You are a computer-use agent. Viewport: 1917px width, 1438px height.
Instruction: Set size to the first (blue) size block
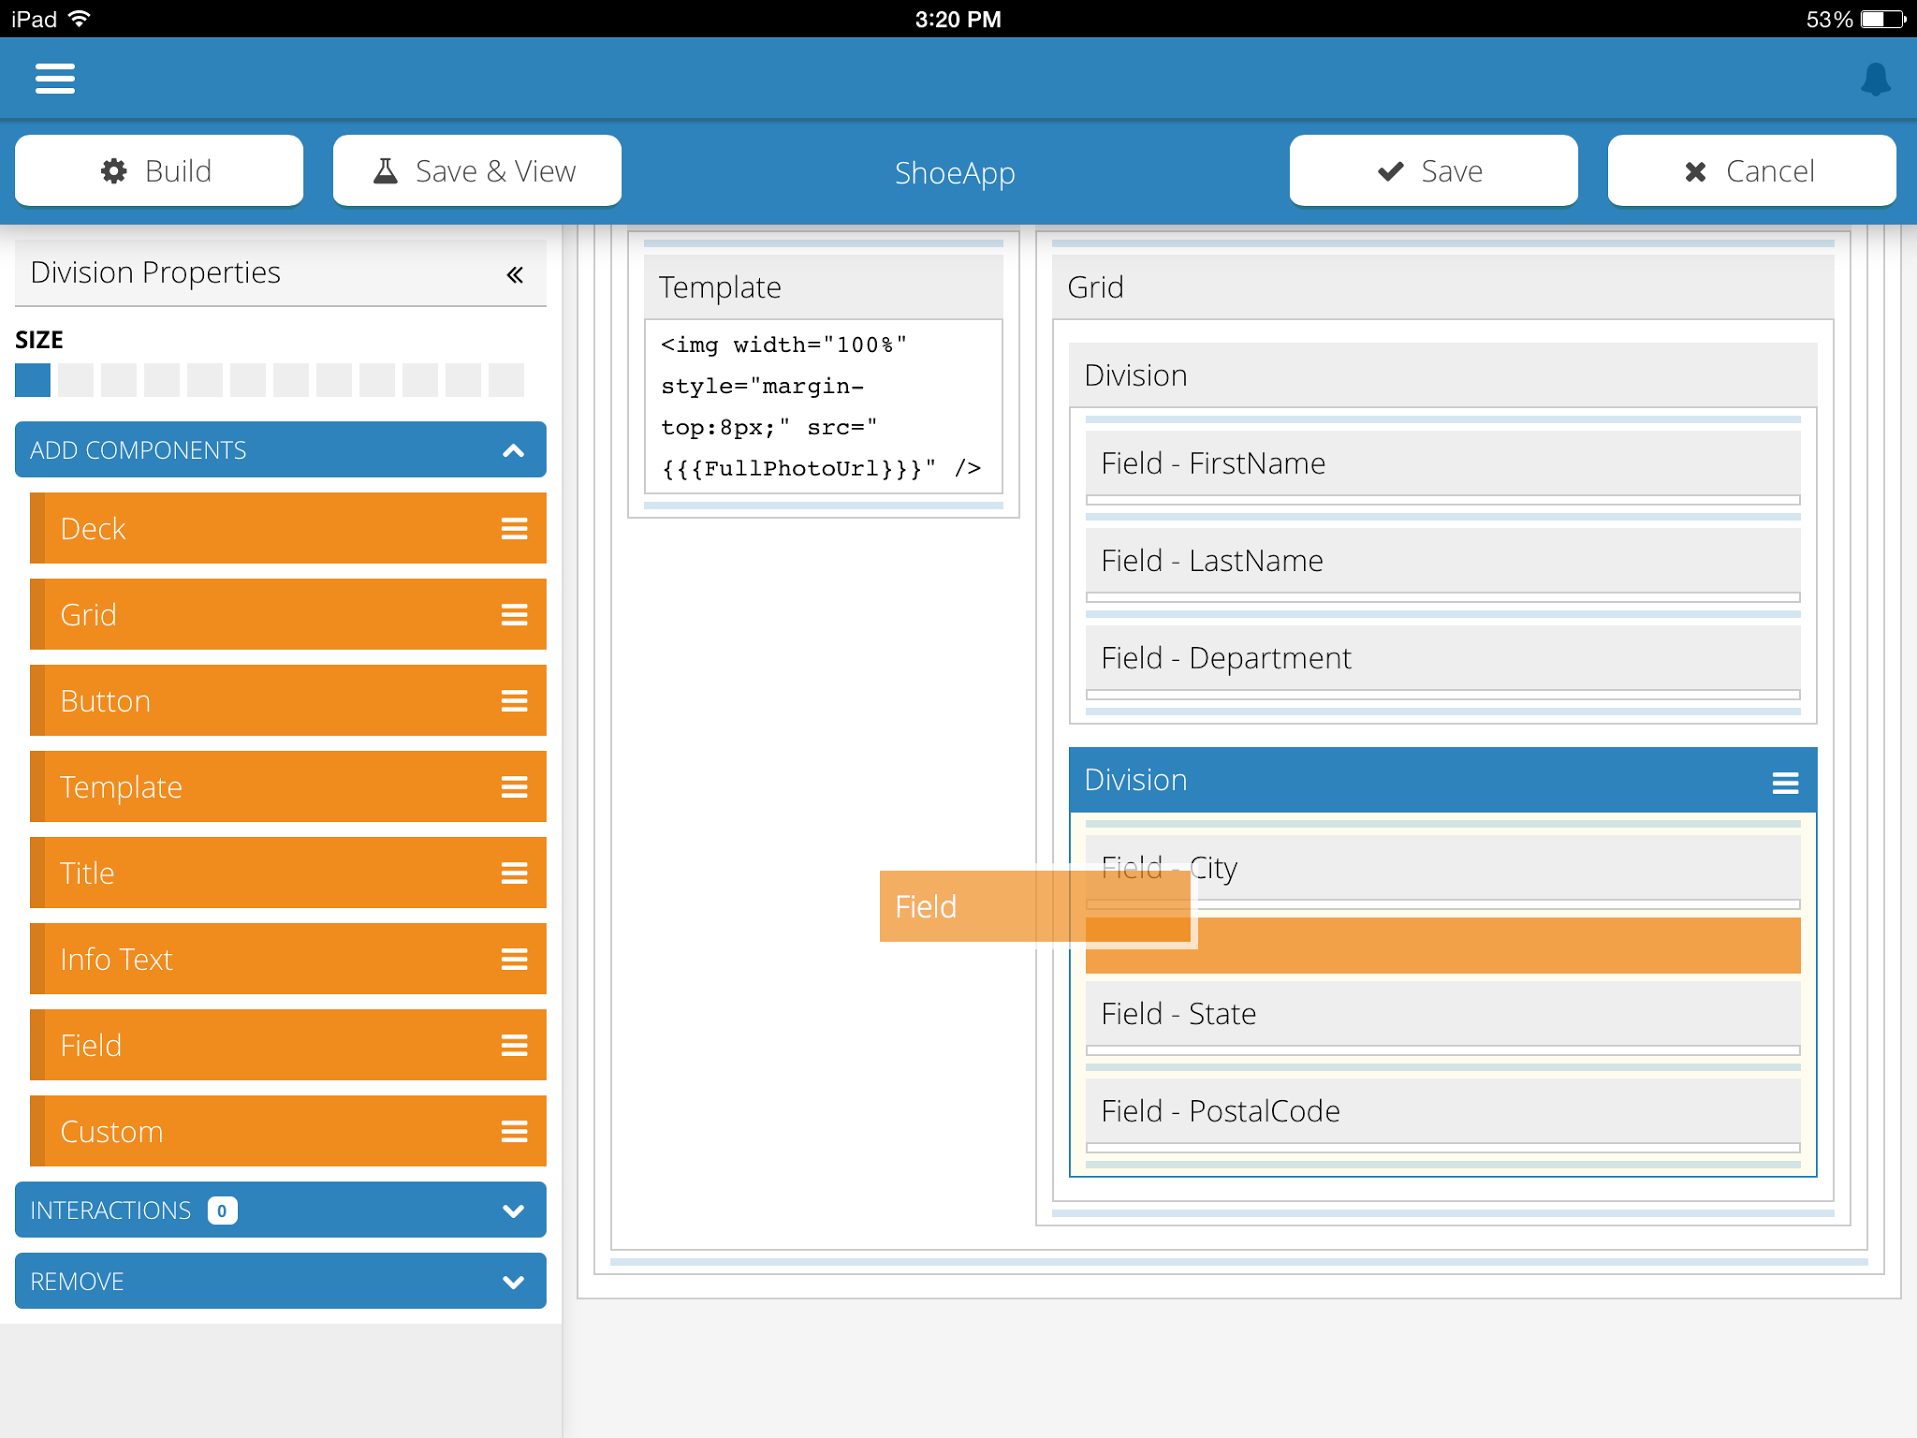tap(33, 380)
